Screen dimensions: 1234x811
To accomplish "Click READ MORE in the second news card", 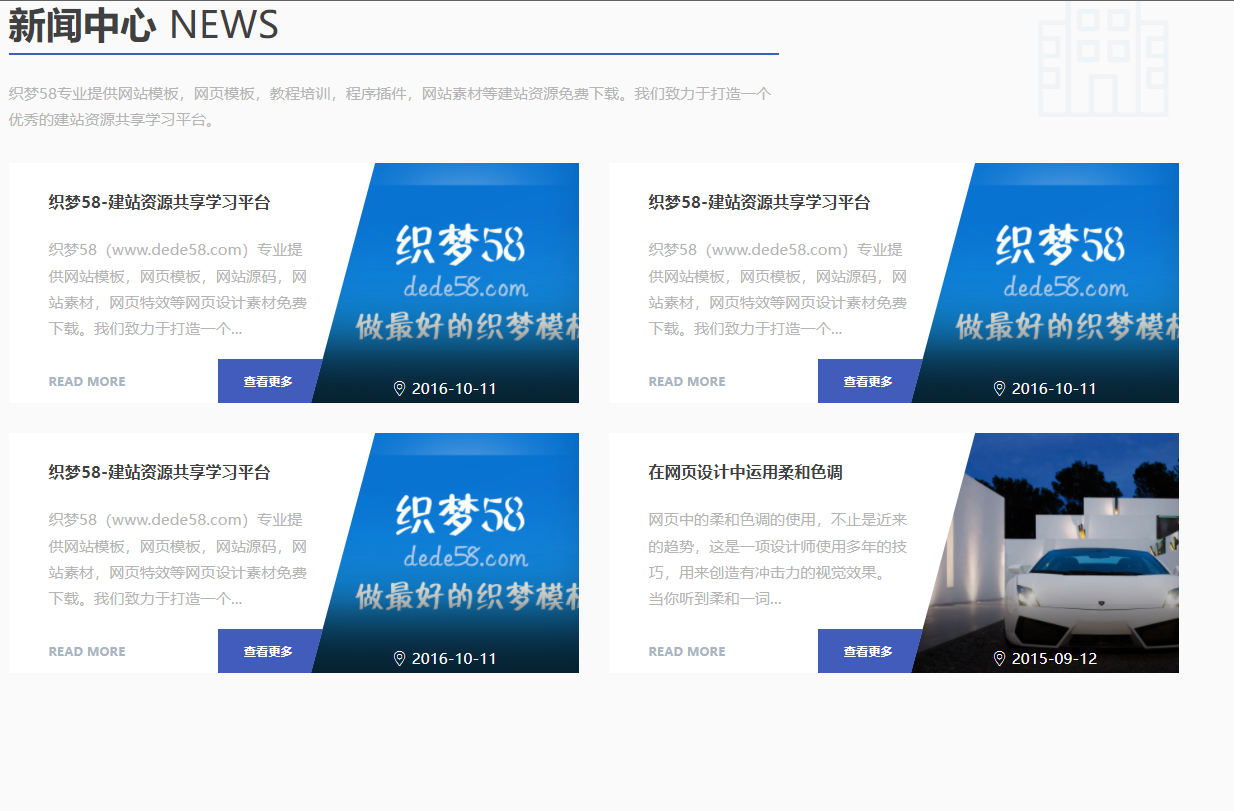I will click(687, 381).
